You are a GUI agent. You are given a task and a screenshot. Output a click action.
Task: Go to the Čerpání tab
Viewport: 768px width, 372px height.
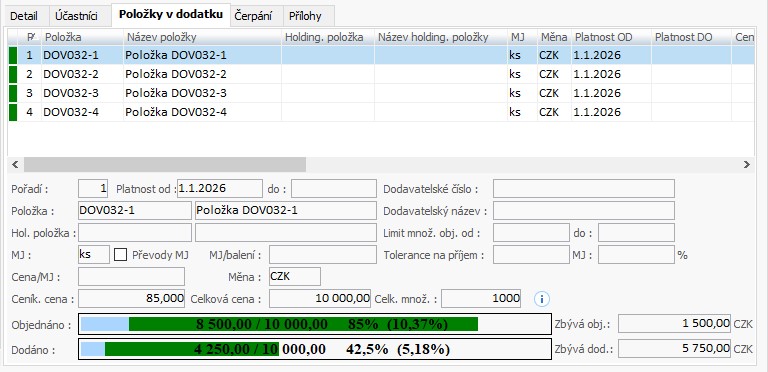click(x=253, y=16)
